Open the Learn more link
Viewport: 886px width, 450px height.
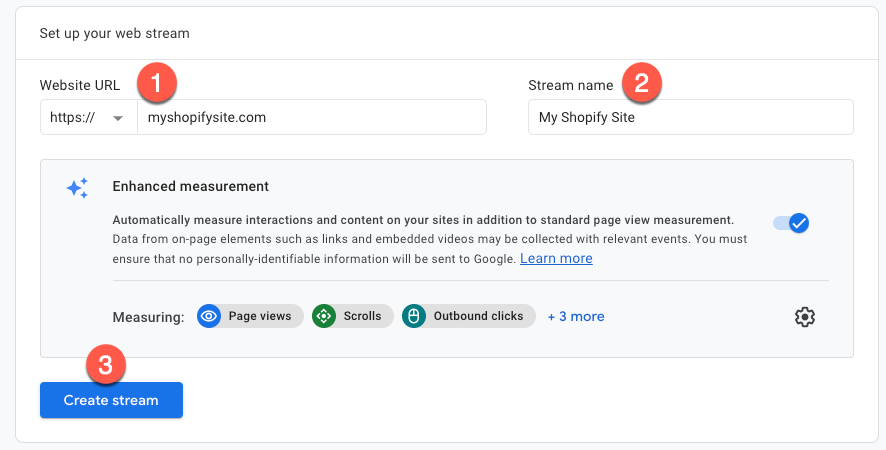(x=556, y=258)
